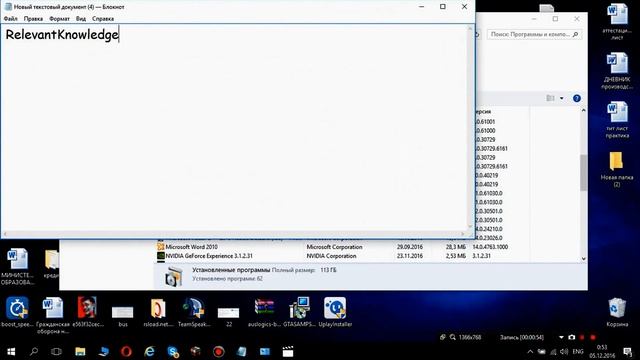Click version 14.0.4763.1000 cell
Screen dimensions: 640x360
(490, 247)
